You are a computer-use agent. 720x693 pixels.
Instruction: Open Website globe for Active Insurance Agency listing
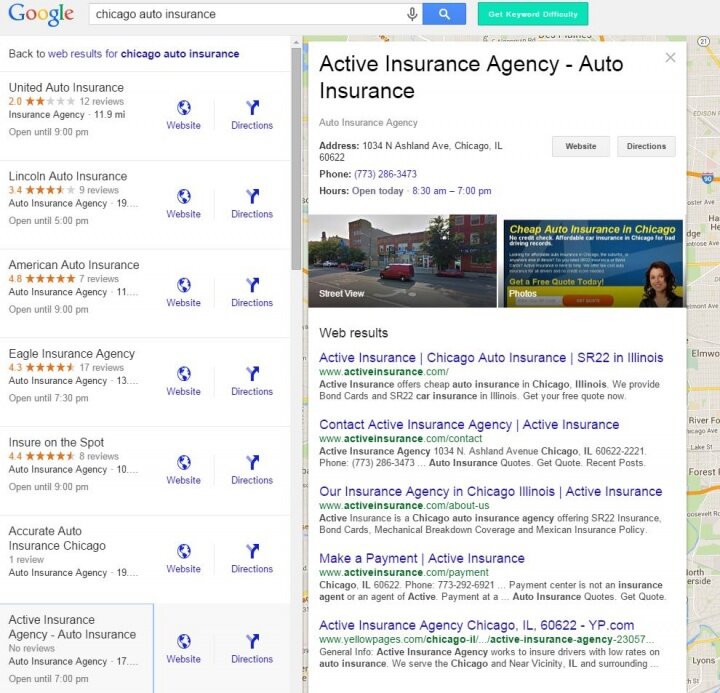[184, 648]
